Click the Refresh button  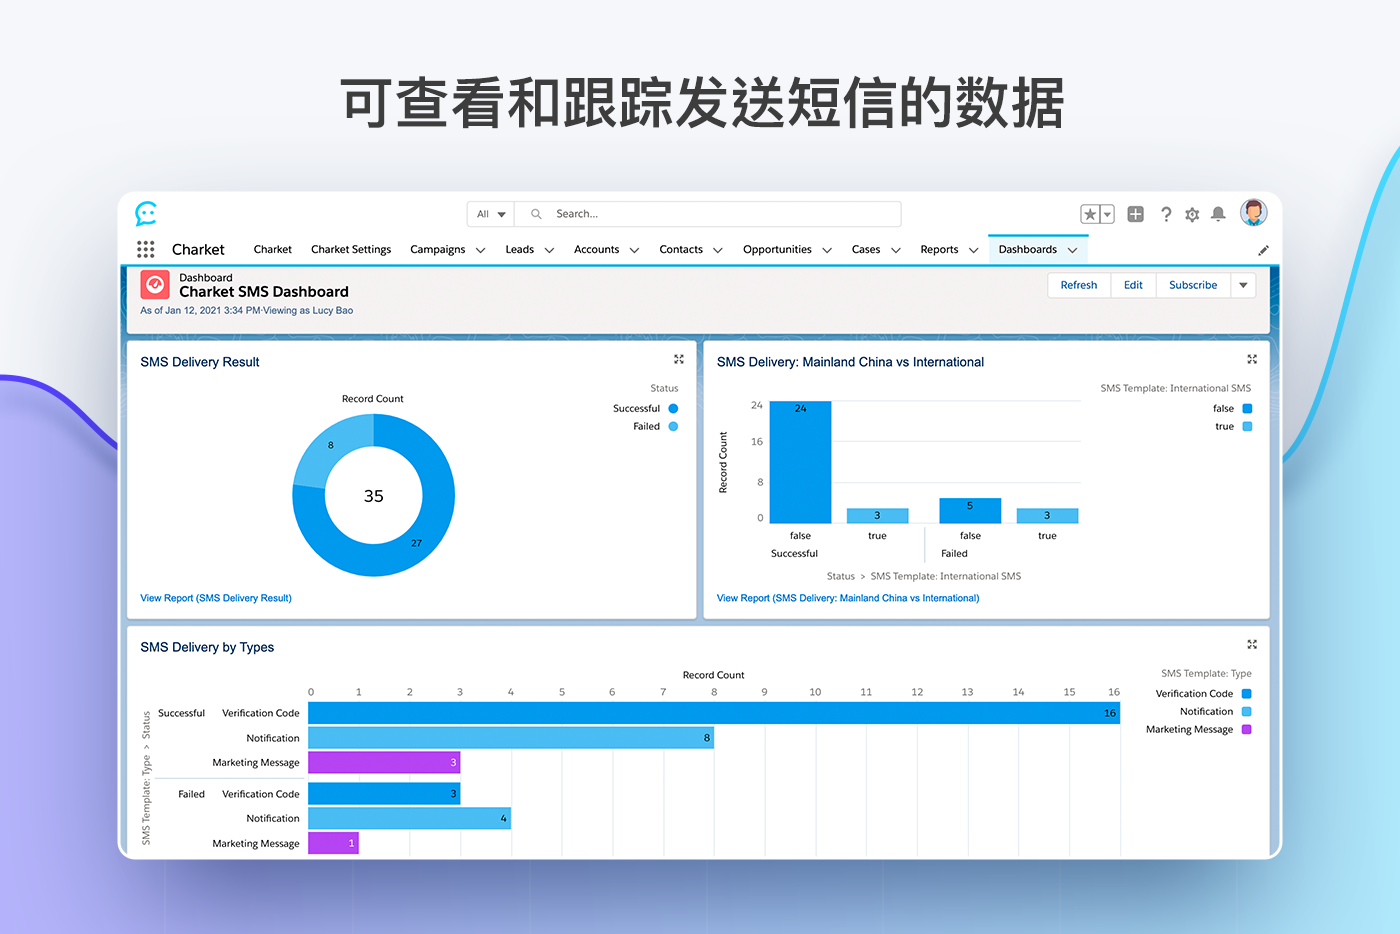[1079, 285]
